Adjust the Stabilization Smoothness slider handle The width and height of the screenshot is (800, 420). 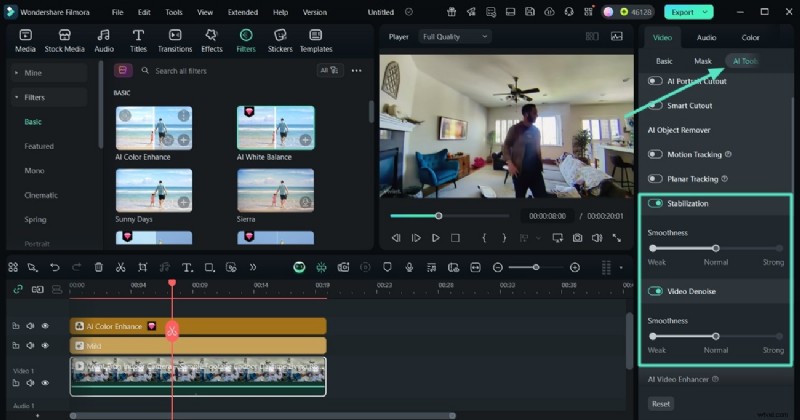[715, 248]
